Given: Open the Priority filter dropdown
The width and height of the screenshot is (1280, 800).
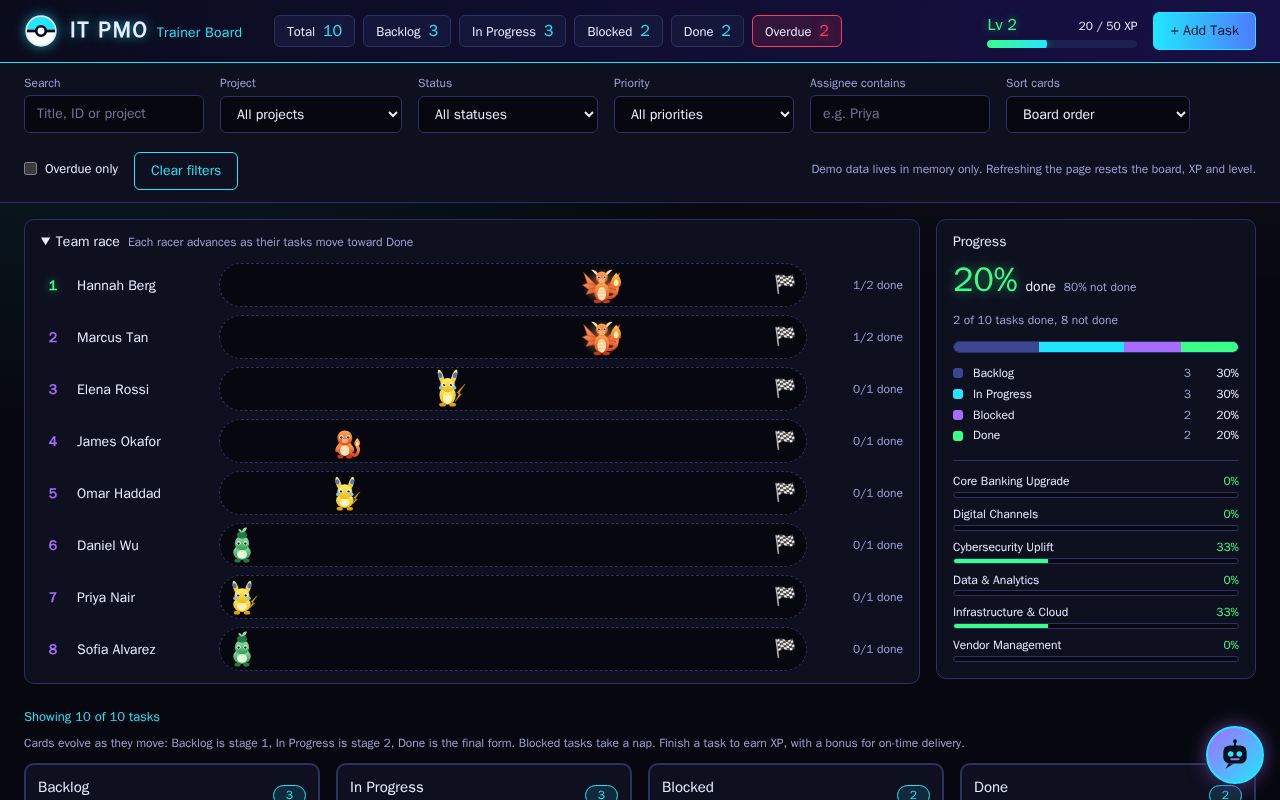Looking at the screenshot, I should (704, 114).
